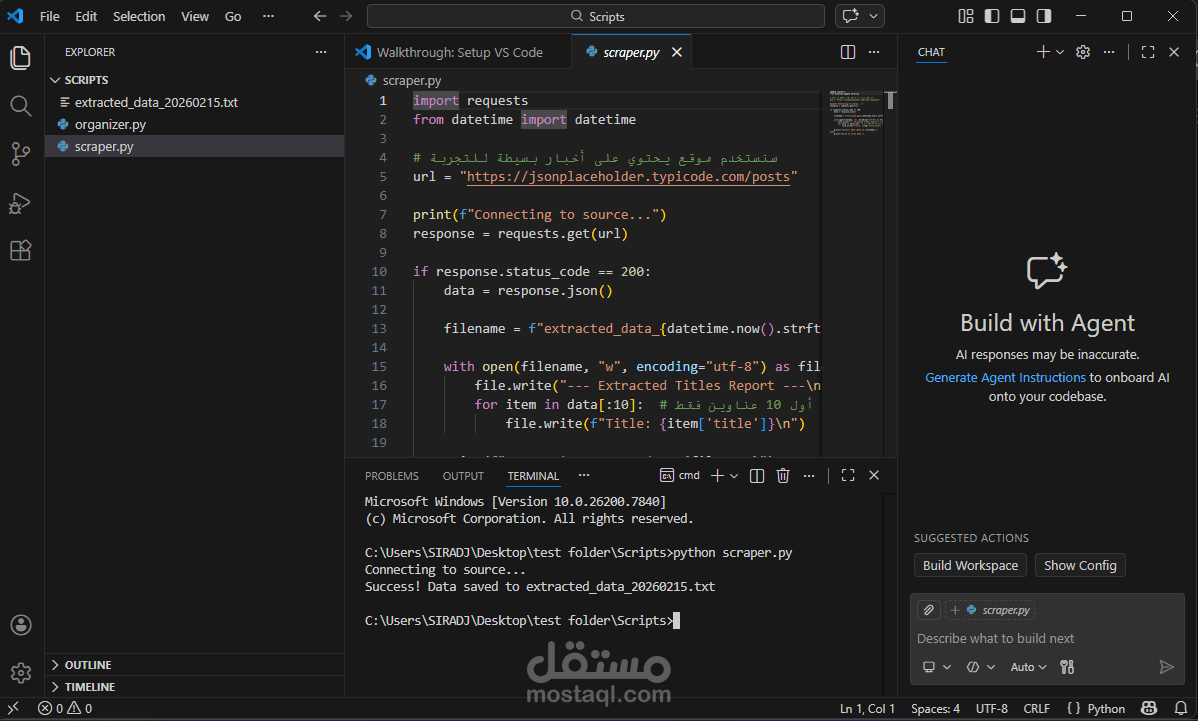Click the UTF-8 encoding status entry
Viewport: 1198px width, 721px height.
(x=991, y=709)
